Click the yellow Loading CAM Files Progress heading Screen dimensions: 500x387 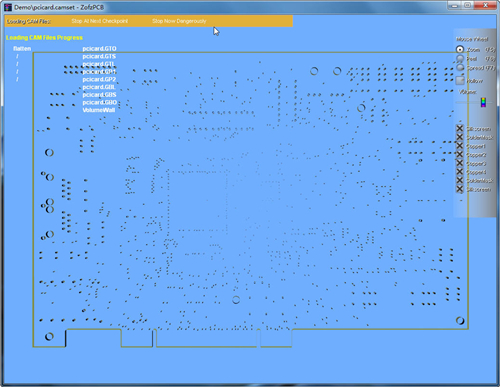click(44, 38)
